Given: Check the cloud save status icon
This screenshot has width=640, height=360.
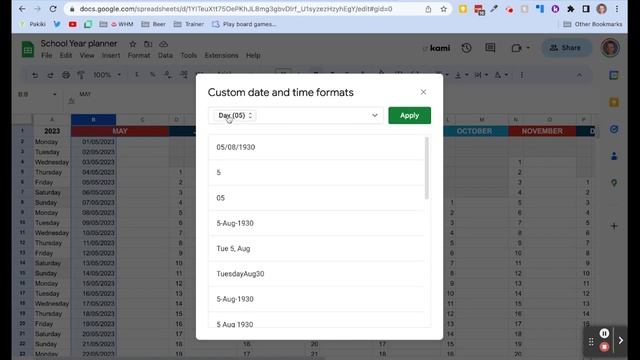Looking at the screenshot, I should pos(163,44).
